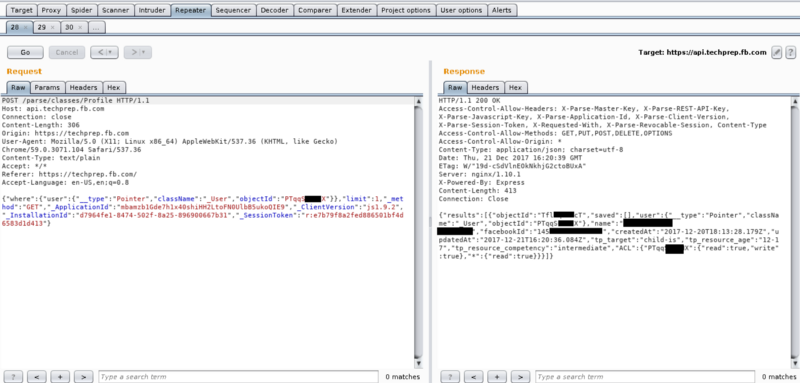The image size is (800, 383).
Task: Click the HTTP/1.1 200 OK status line
Action: [469, 100]
